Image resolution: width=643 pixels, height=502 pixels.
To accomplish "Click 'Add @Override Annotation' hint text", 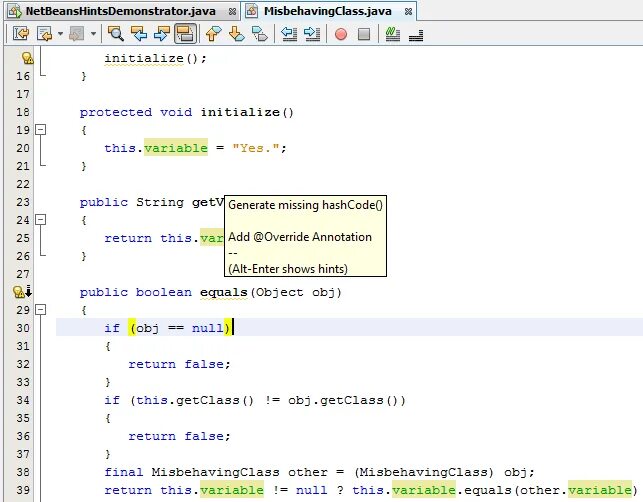I will [x=300, y=237].
